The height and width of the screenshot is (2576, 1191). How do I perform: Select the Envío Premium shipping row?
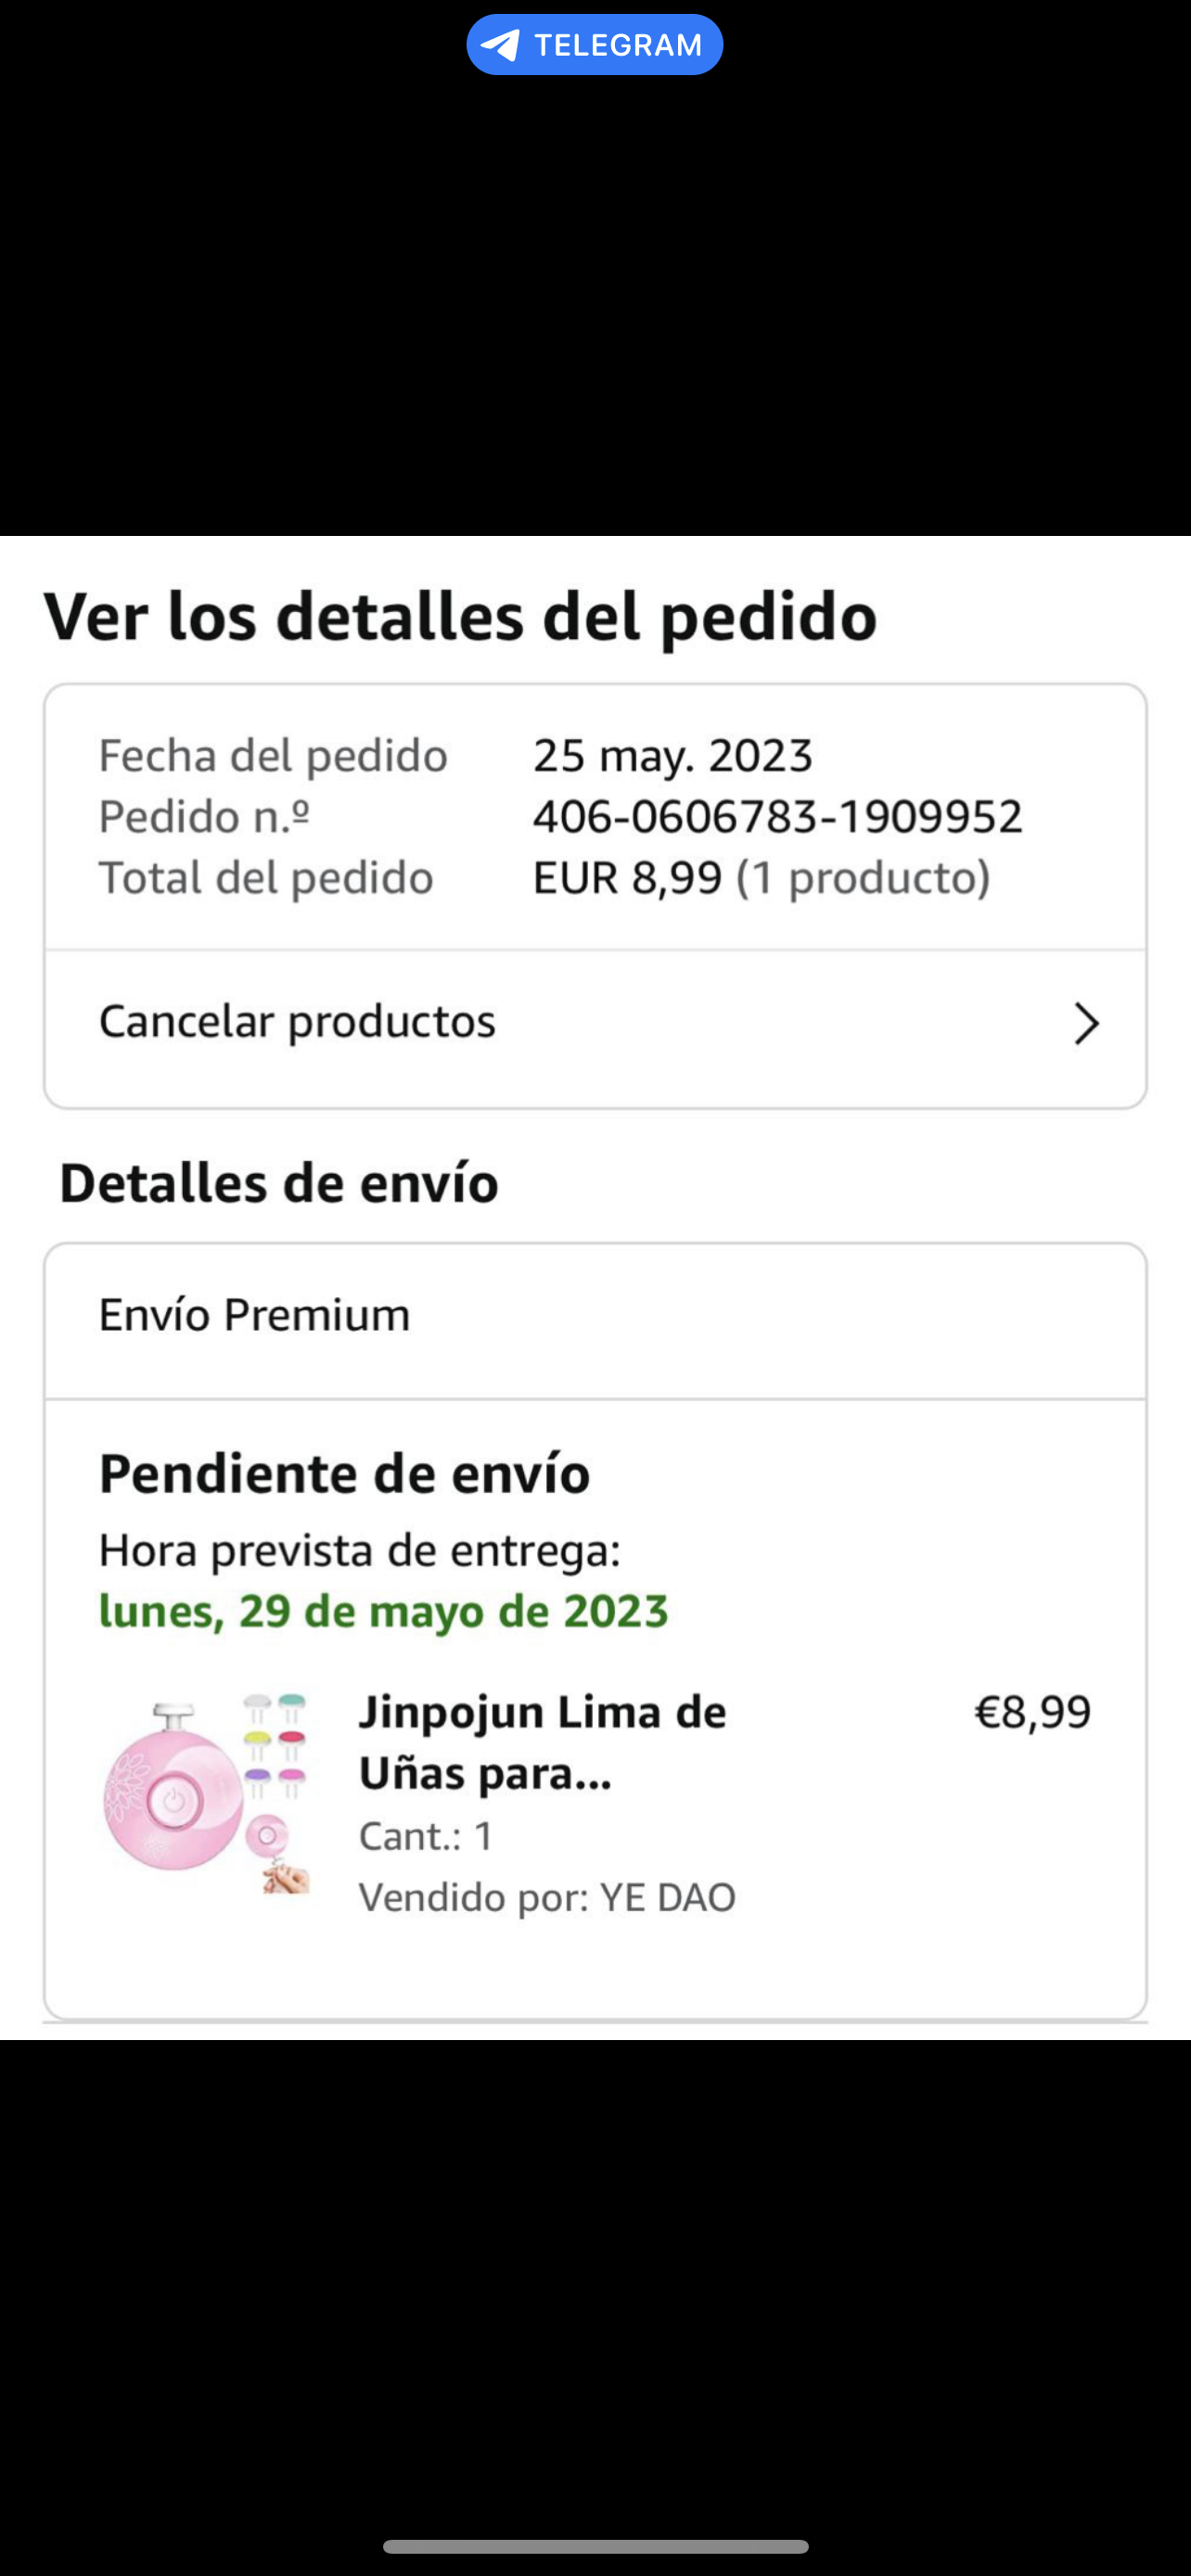254,1315
